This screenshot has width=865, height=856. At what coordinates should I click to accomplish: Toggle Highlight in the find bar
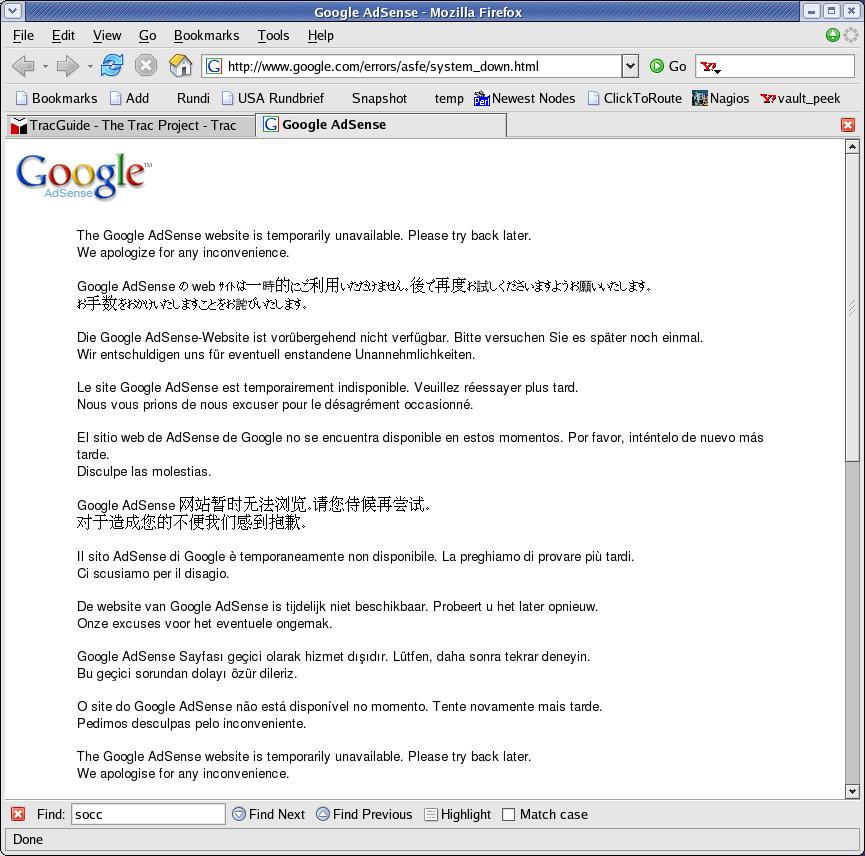(x=457, y=814)
